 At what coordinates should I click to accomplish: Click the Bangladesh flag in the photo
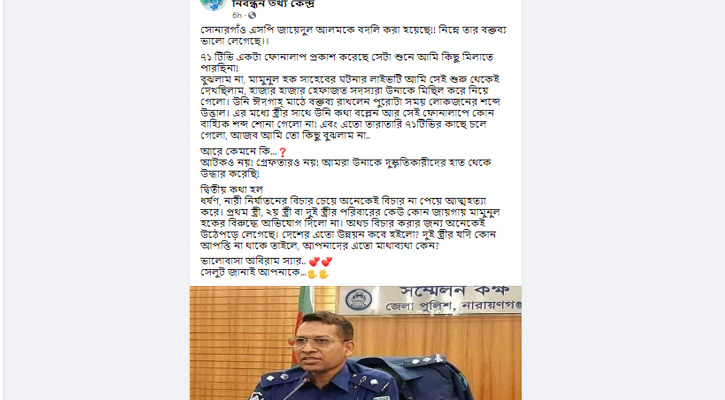[x=301, y=324]
